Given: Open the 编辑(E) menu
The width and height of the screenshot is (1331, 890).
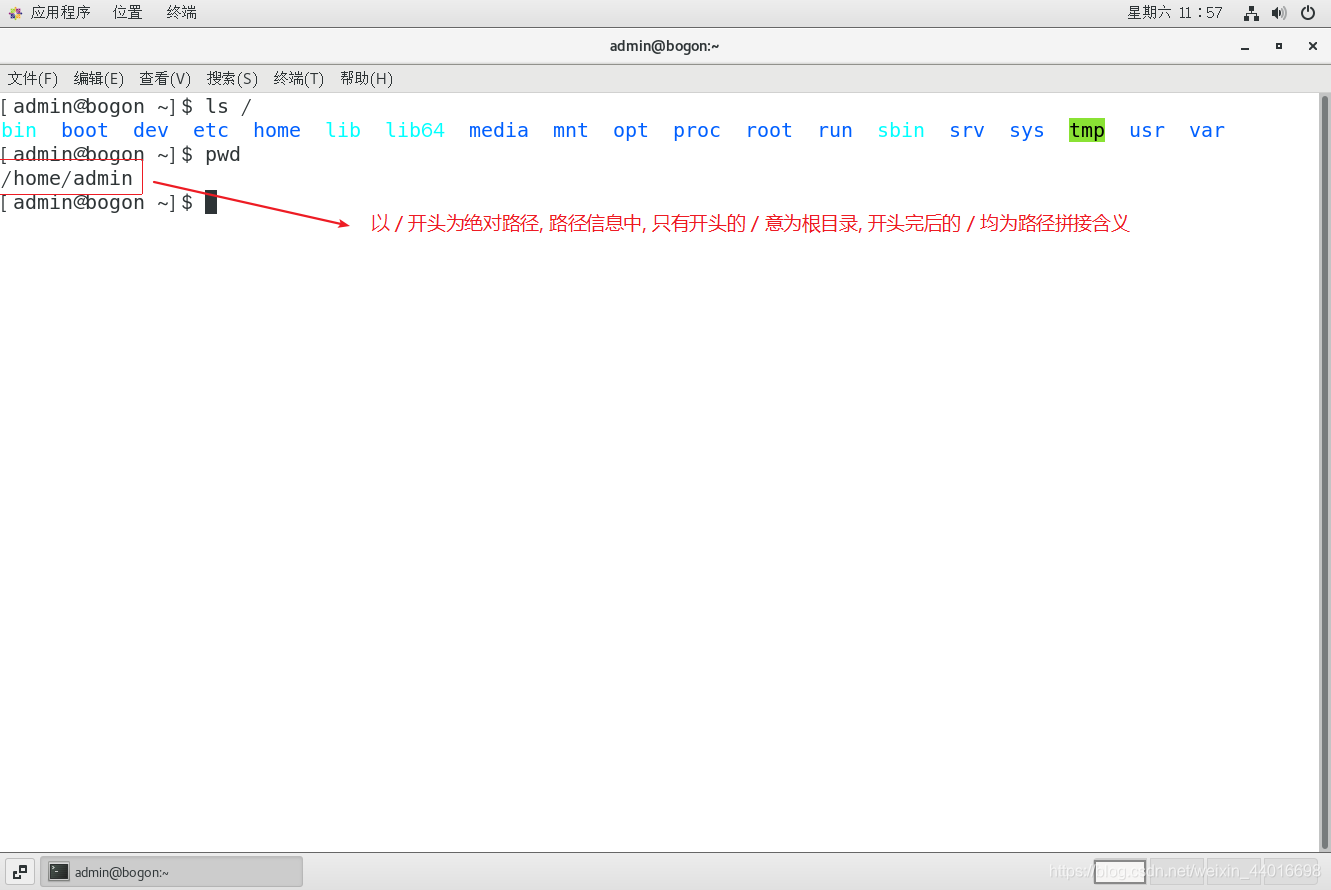Looking at the screenshot, I should 99,78.
